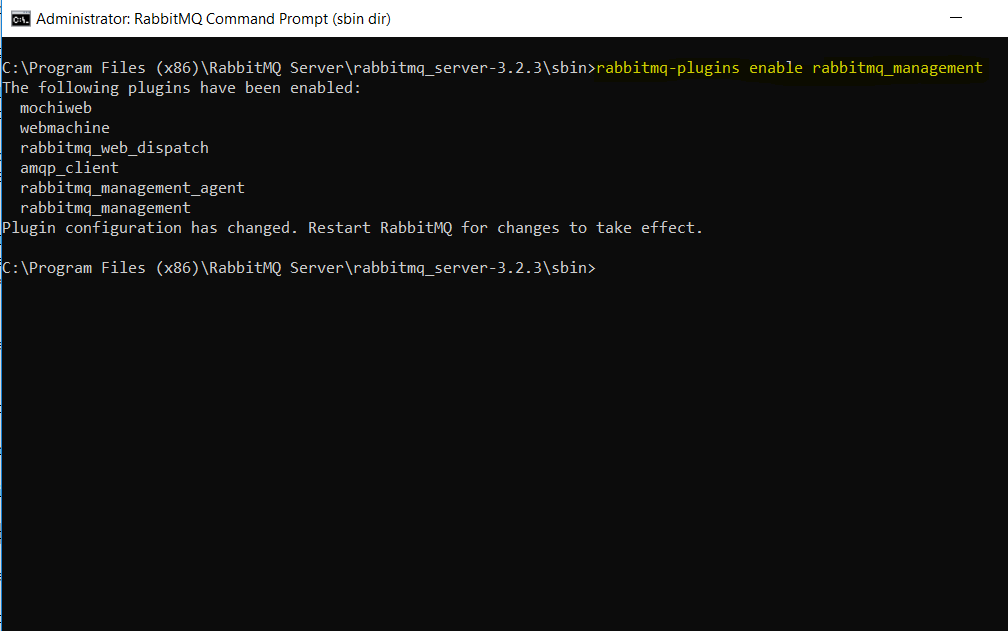Click the amqp_client plugin entry
The height and width of the screenshot is (631, 1008).
pos(68,167)
